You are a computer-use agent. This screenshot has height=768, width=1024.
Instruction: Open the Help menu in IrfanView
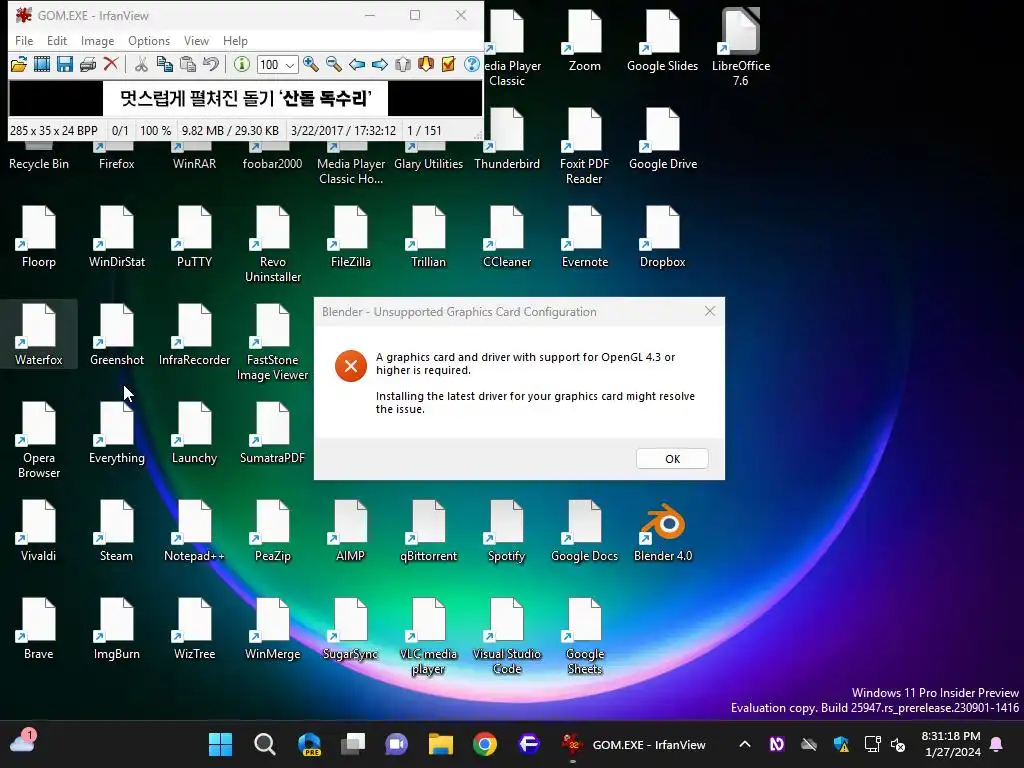click(235, 40)
